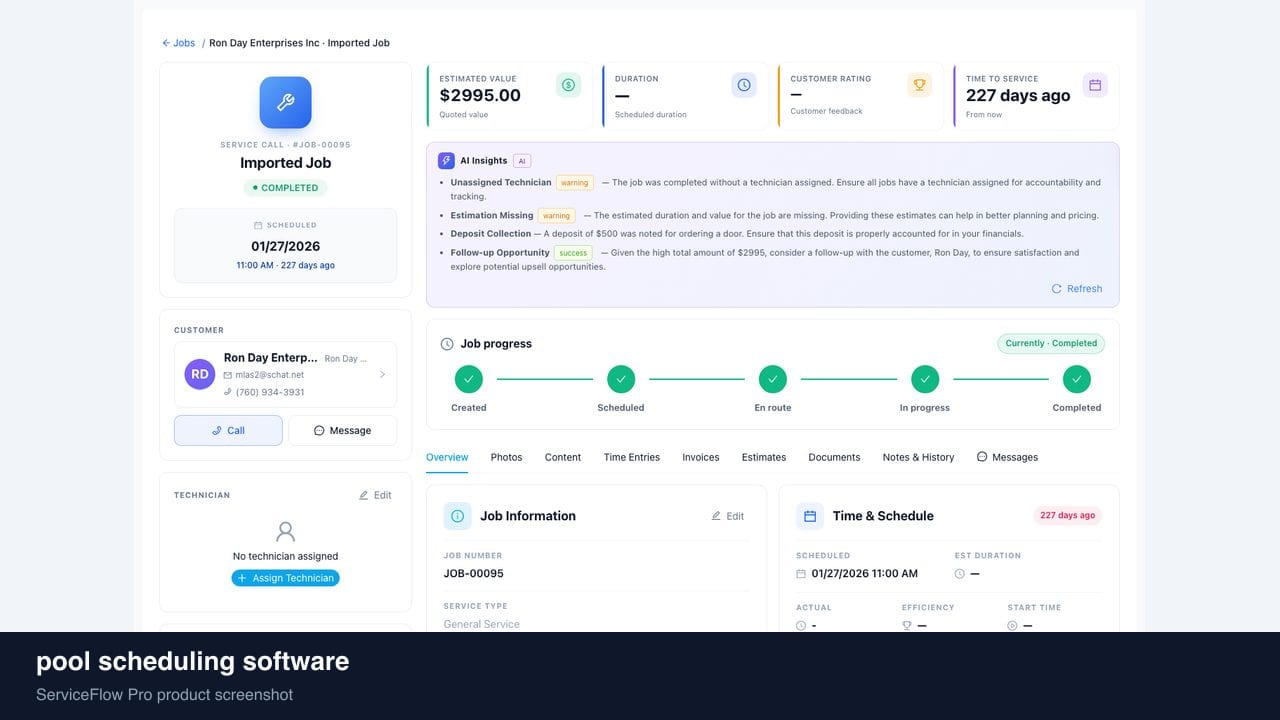Click the AI Insights lightning icon

point(446,160)
